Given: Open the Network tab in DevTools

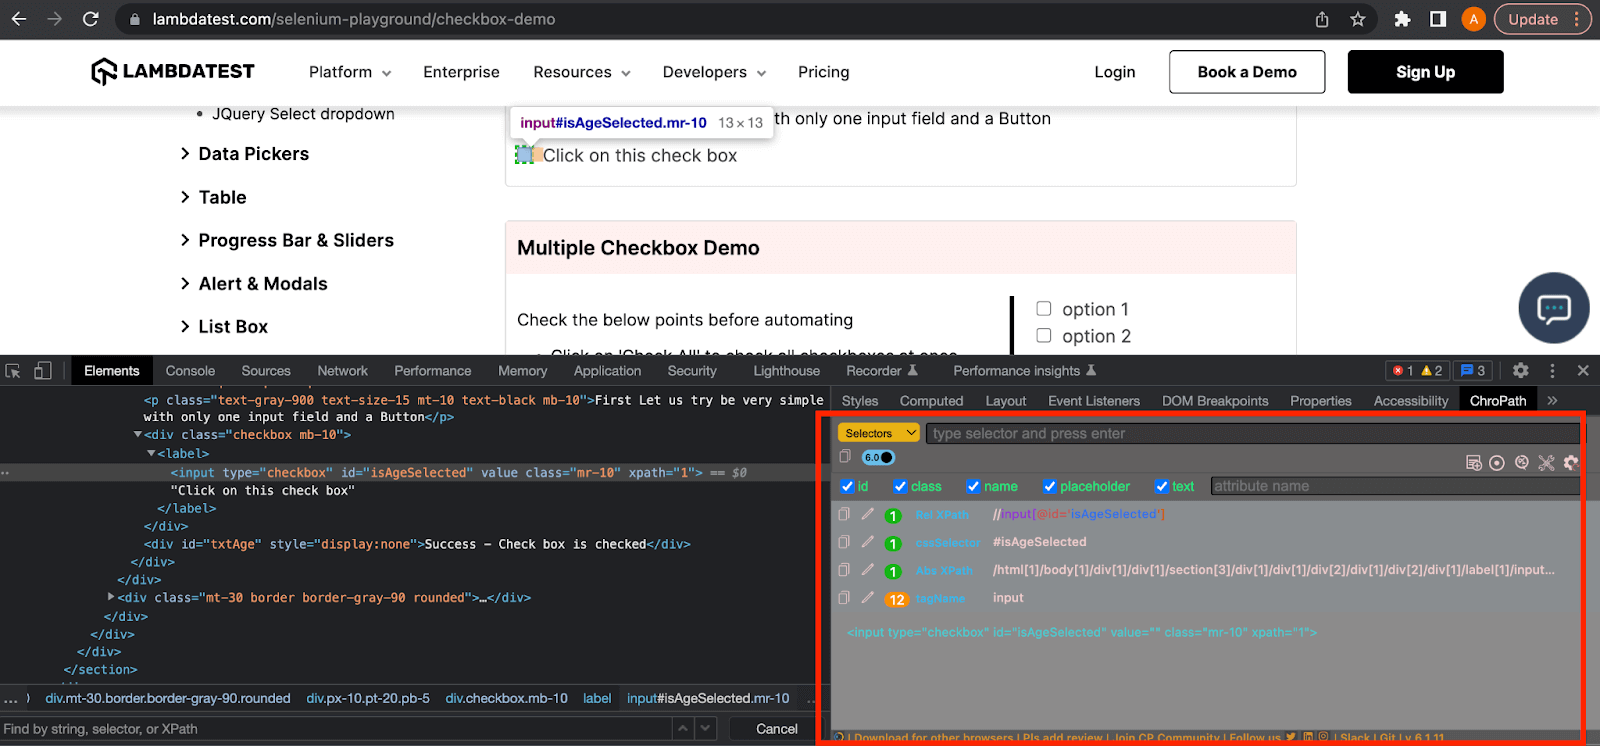Looking at the screenshot, I should coord(342,371).
